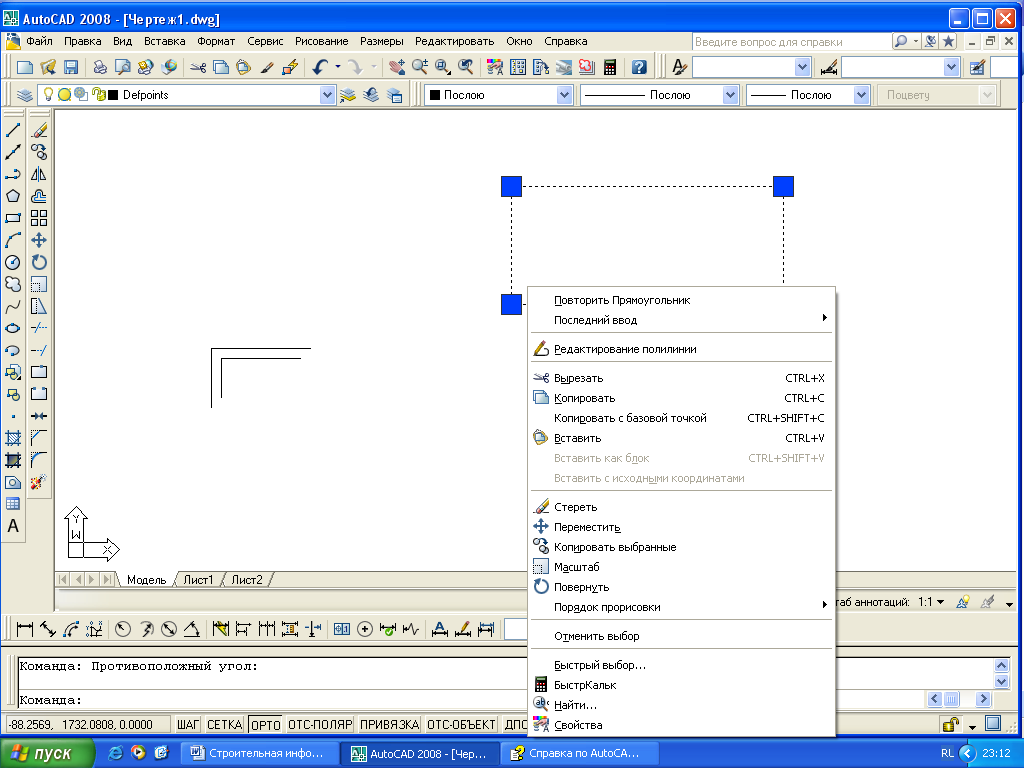Click the Команда: command line input
1024x768 pixels.
click(271, 700)
